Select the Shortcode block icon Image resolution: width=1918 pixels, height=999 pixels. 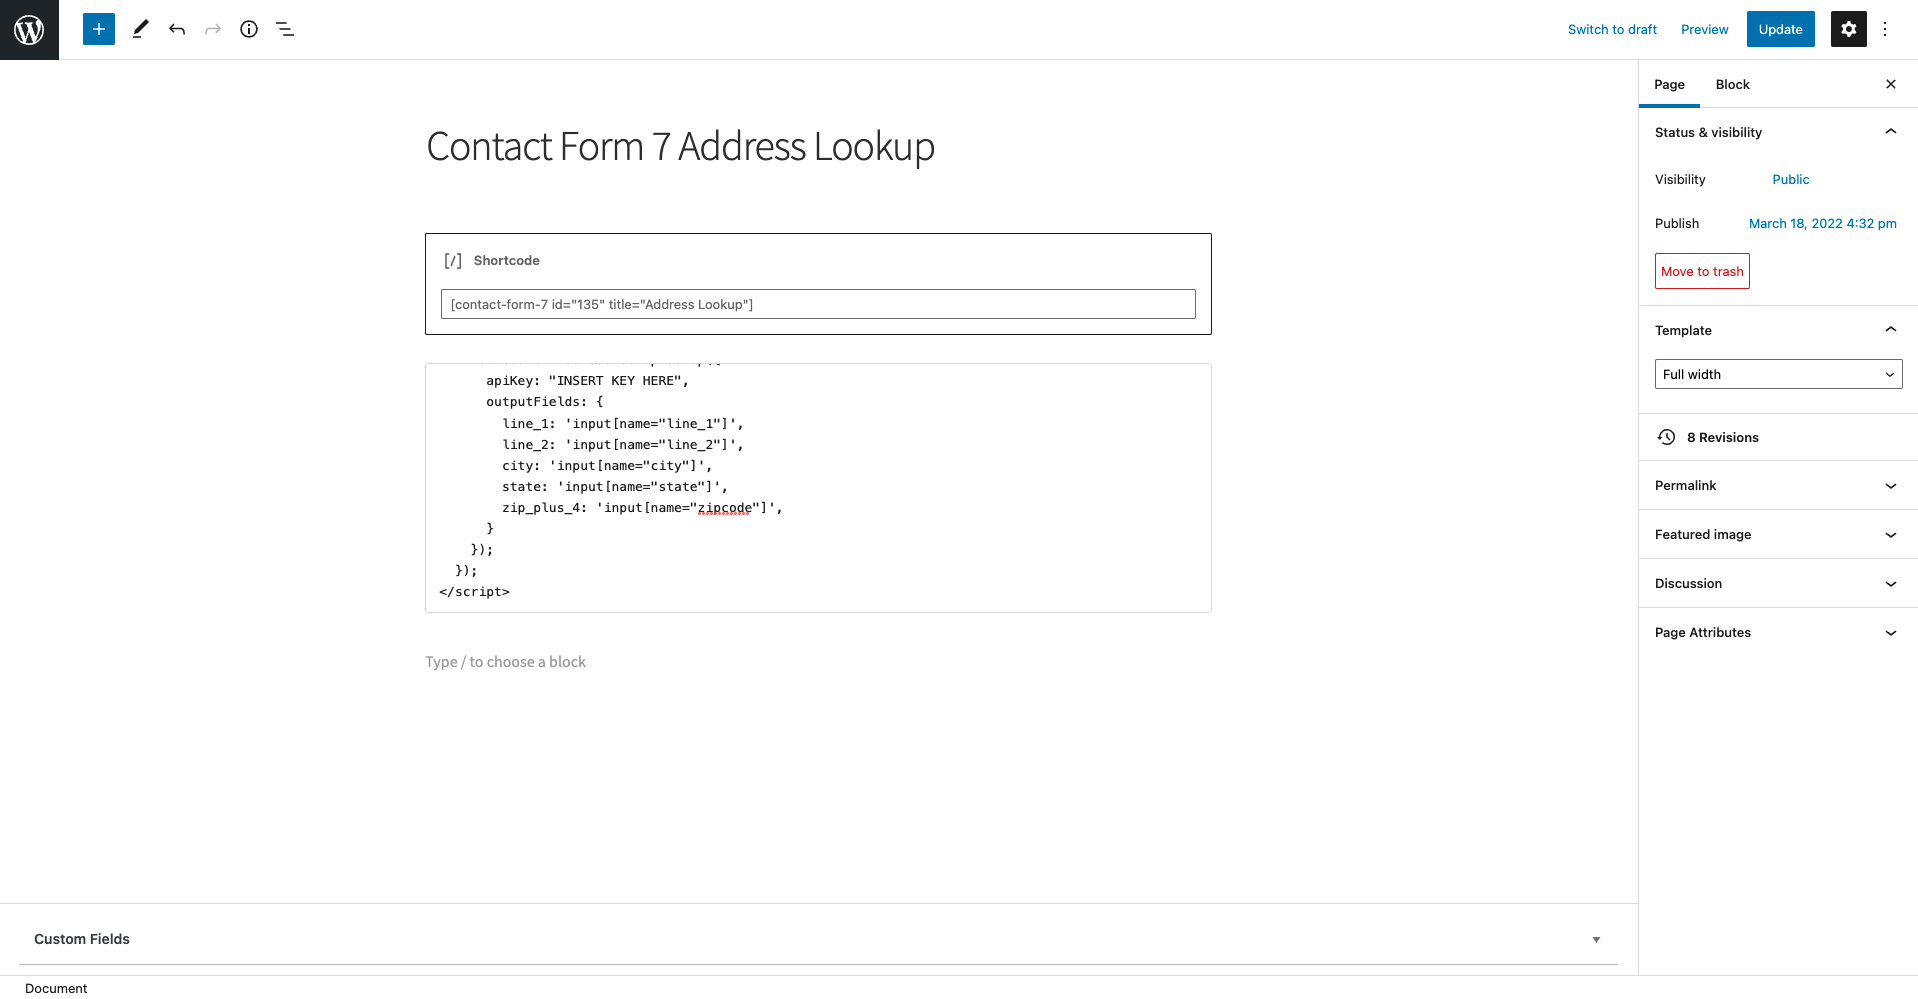click(x=453, y=260)
